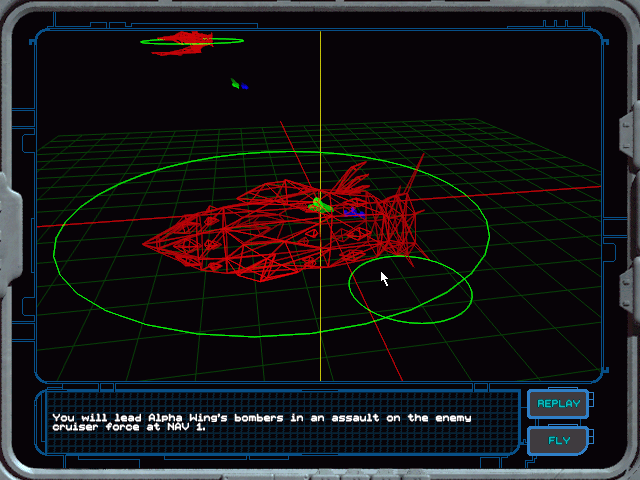Click the FLY button to launch
This screenshot has width=640, height=480.
coord(558,440)
